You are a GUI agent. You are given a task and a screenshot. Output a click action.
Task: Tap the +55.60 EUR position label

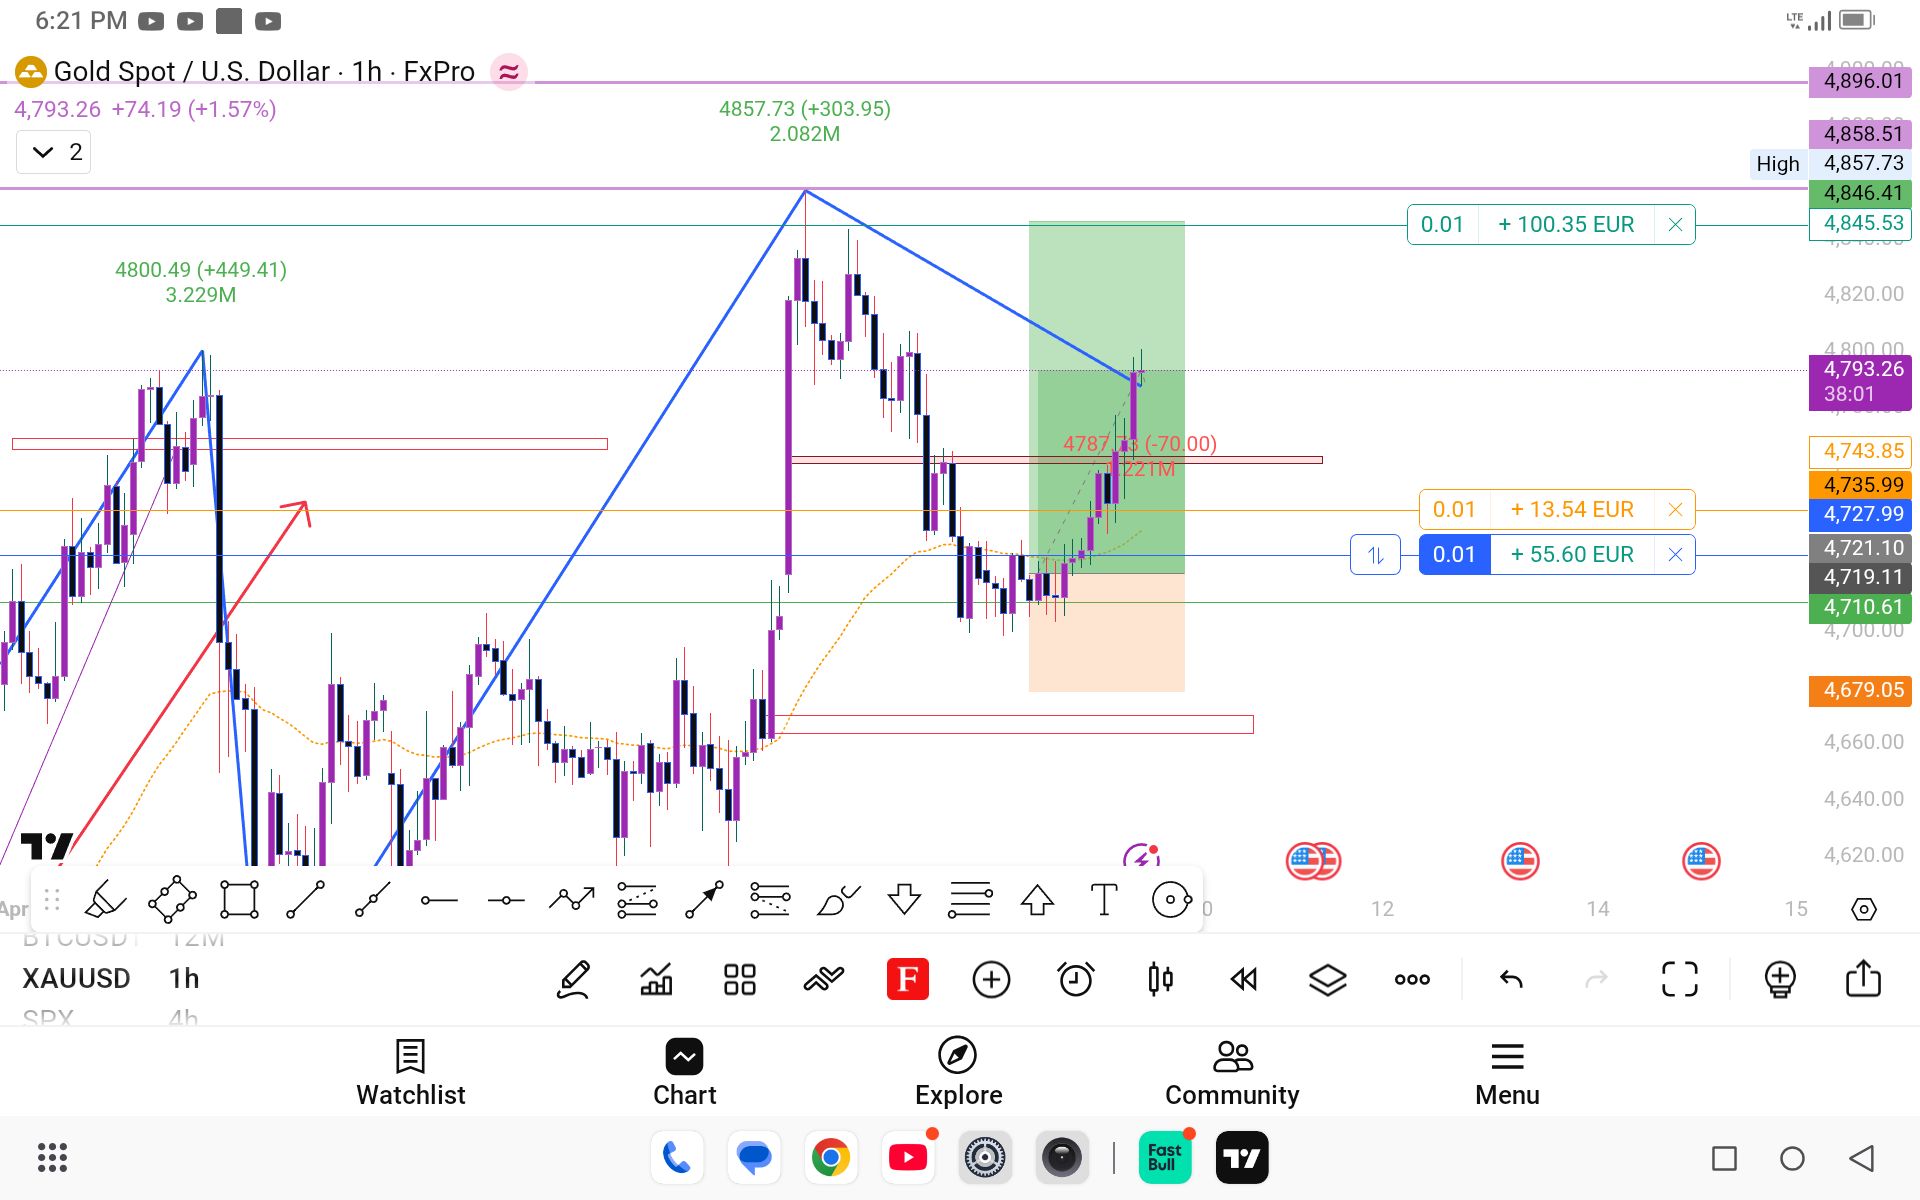pyautogui.click(x=1571, y=555)
